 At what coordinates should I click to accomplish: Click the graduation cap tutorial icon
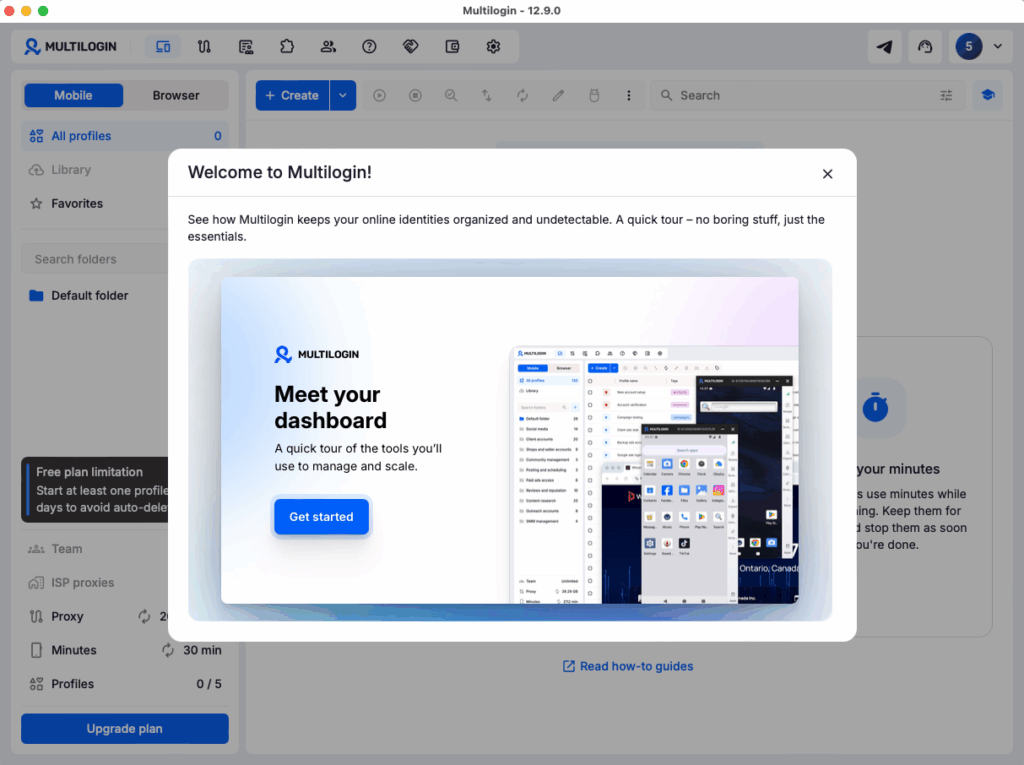pos(988,95)
